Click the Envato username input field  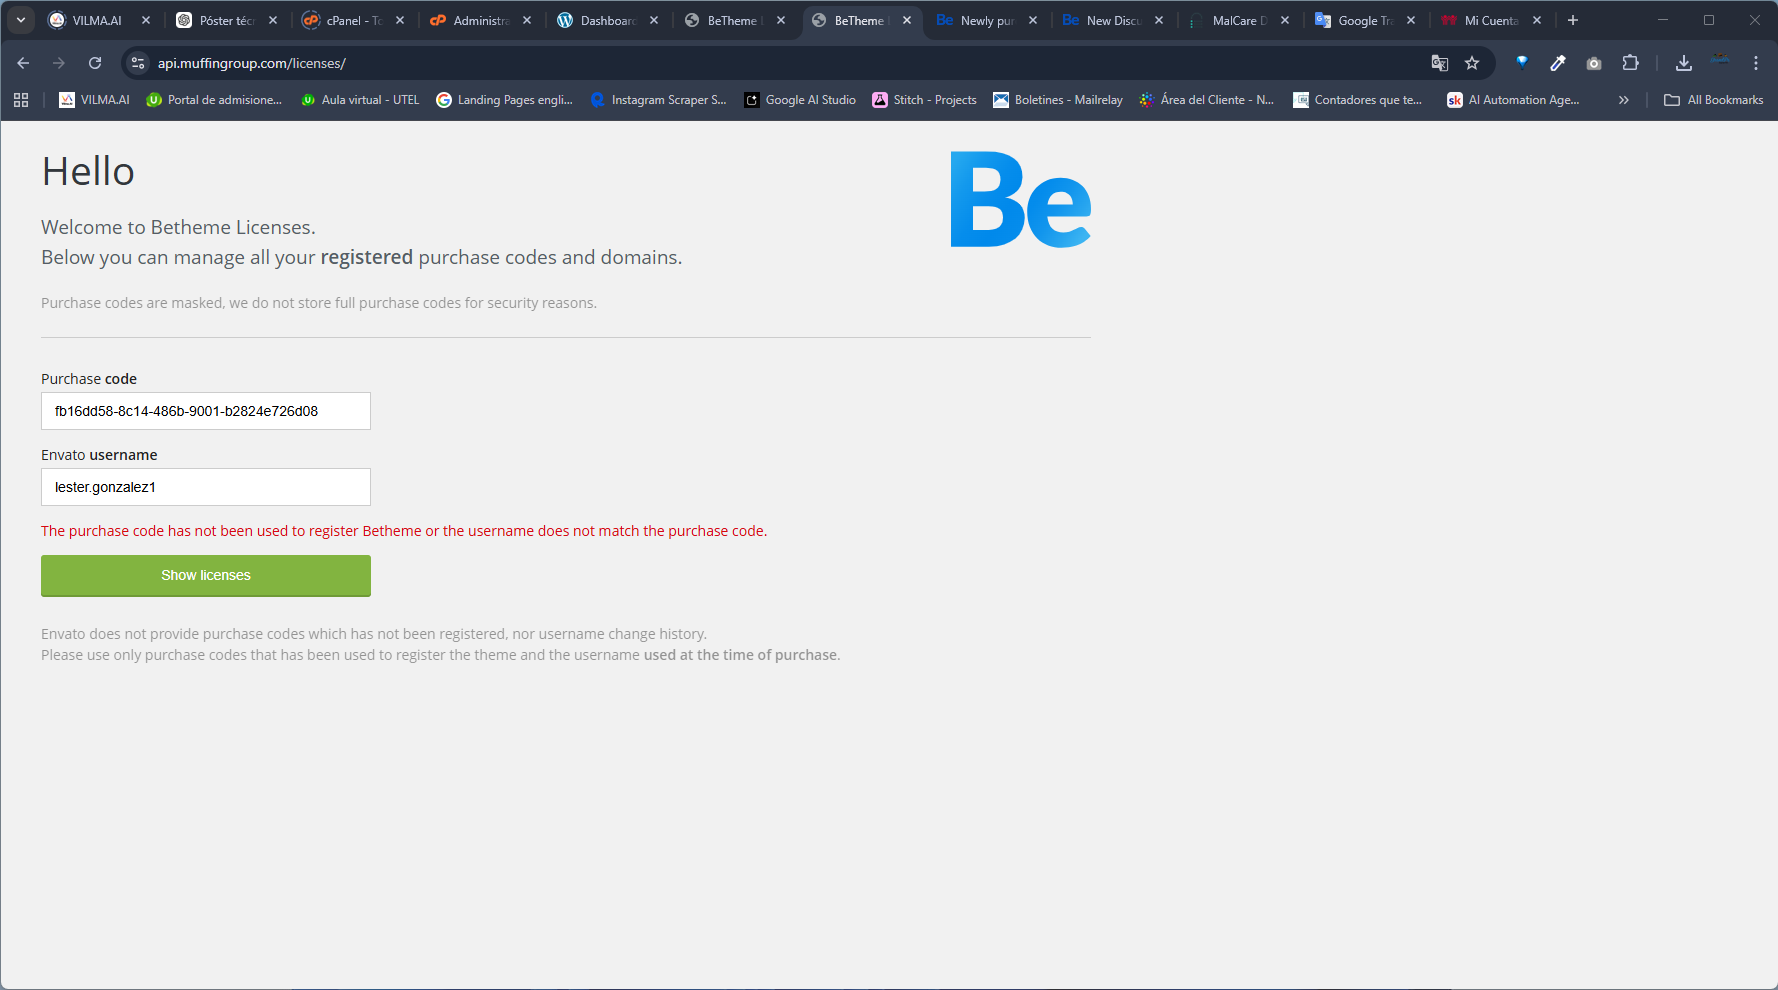point(206,487)
